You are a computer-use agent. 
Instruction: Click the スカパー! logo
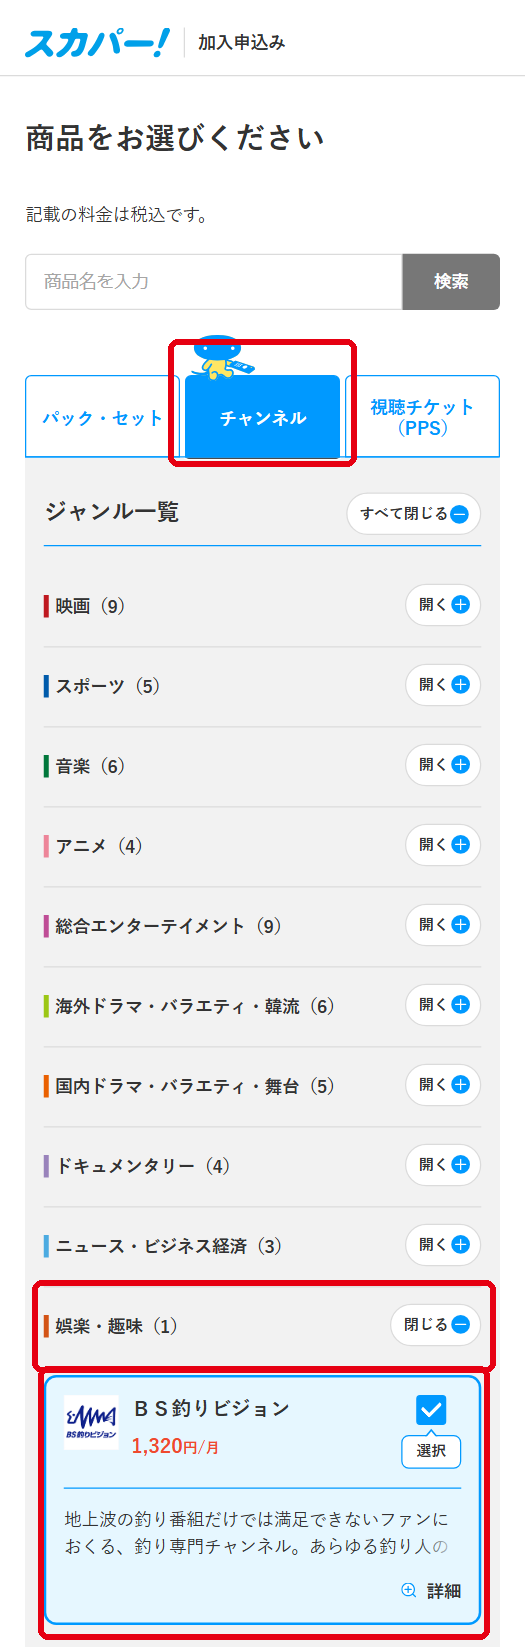point(97,42)
